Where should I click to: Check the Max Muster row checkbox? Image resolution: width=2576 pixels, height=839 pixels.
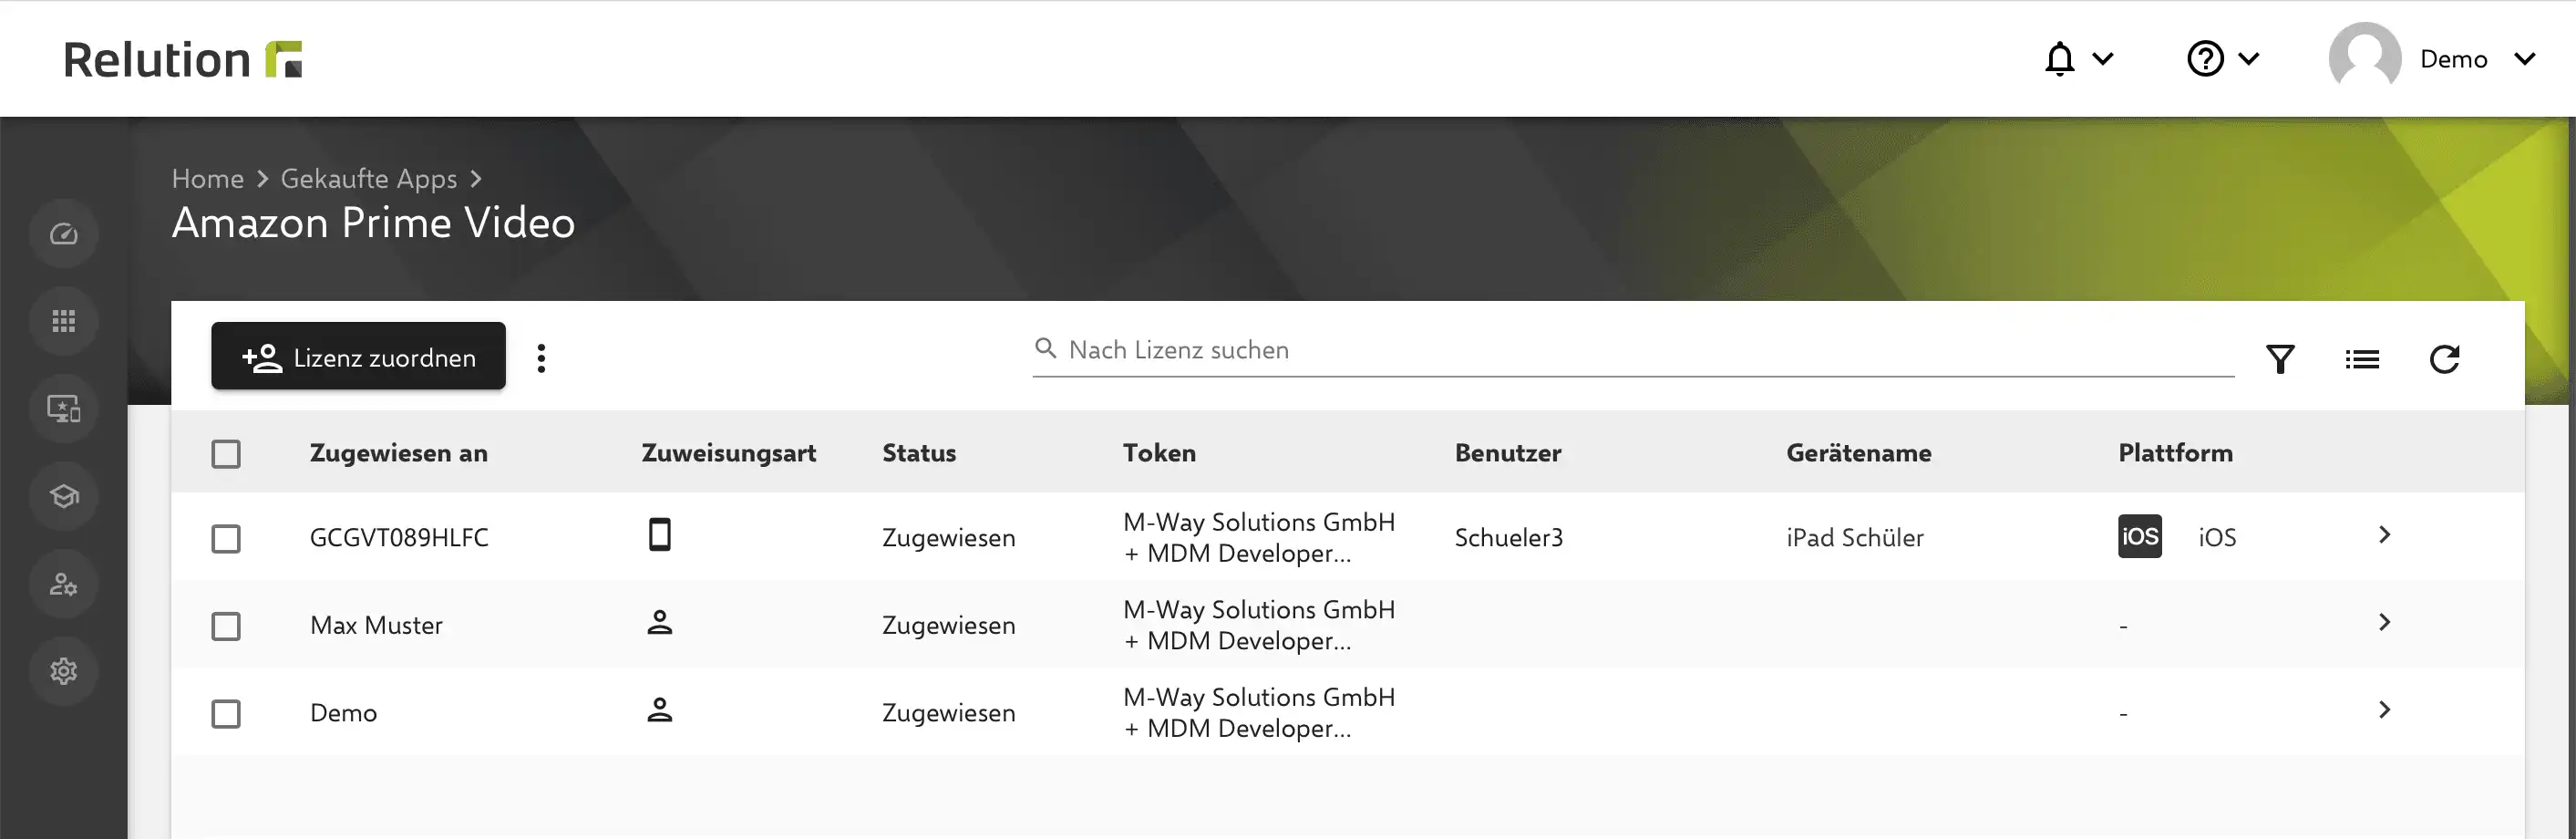[226, 626]
